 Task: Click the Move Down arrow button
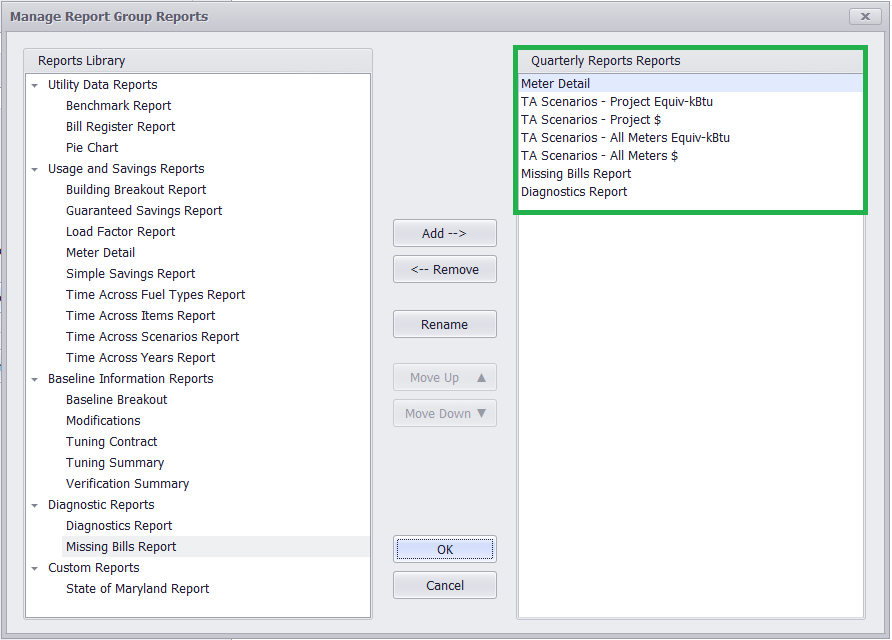click(444, 414)
